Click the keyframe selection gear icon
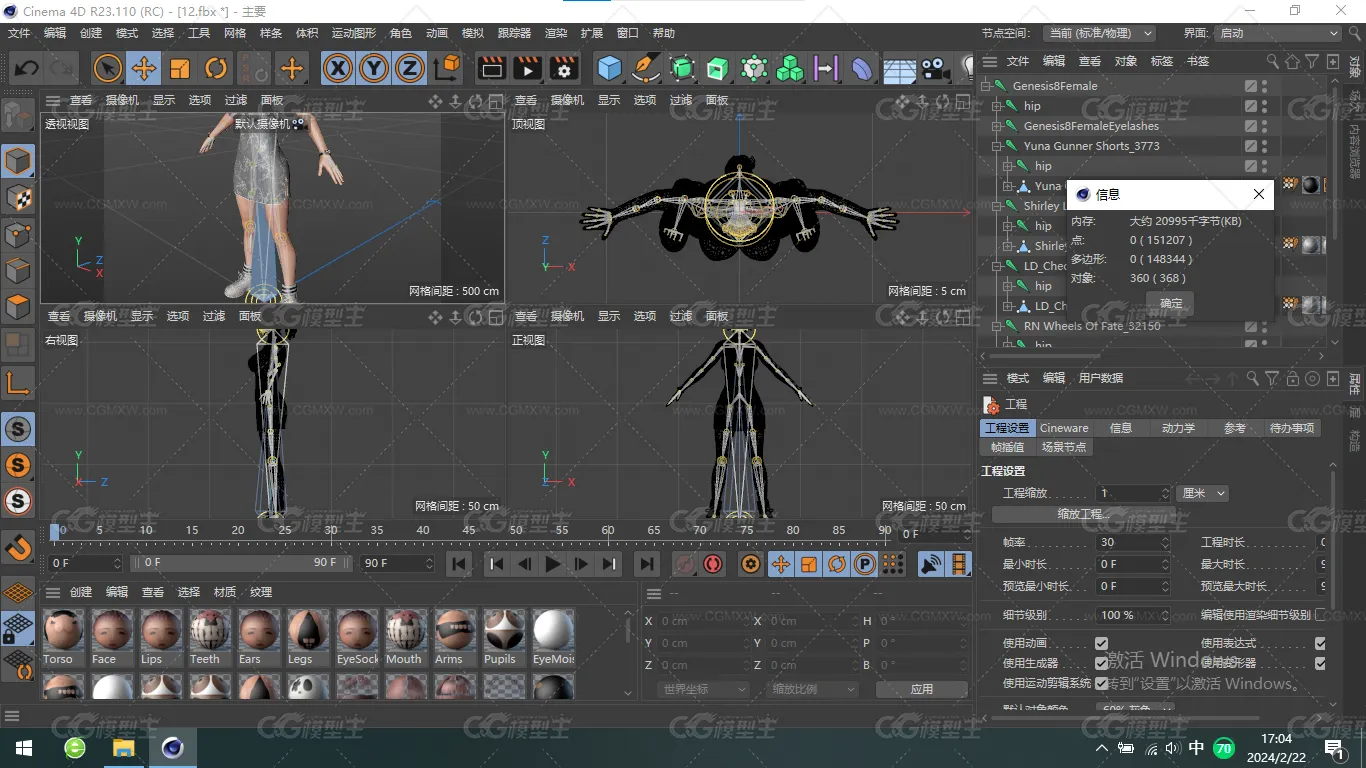The height and width of the screenshot is (768, 1366). [x=750, y=564]
